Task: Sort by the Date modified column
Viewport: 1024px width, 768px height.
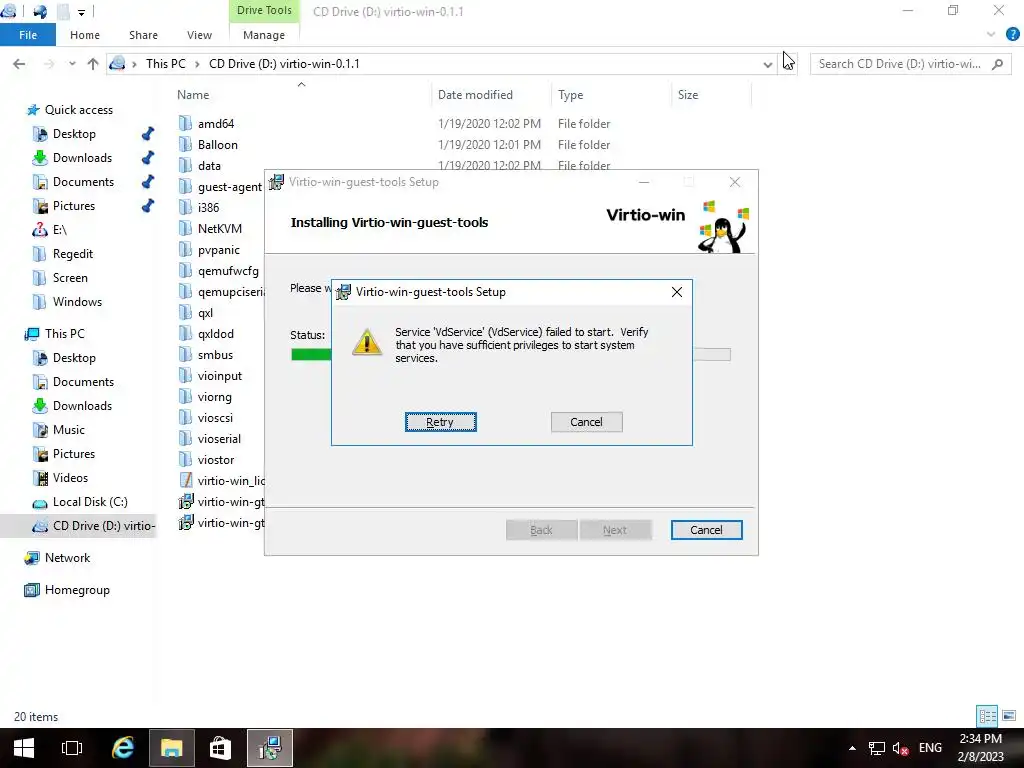Action: tap(475, 95)
